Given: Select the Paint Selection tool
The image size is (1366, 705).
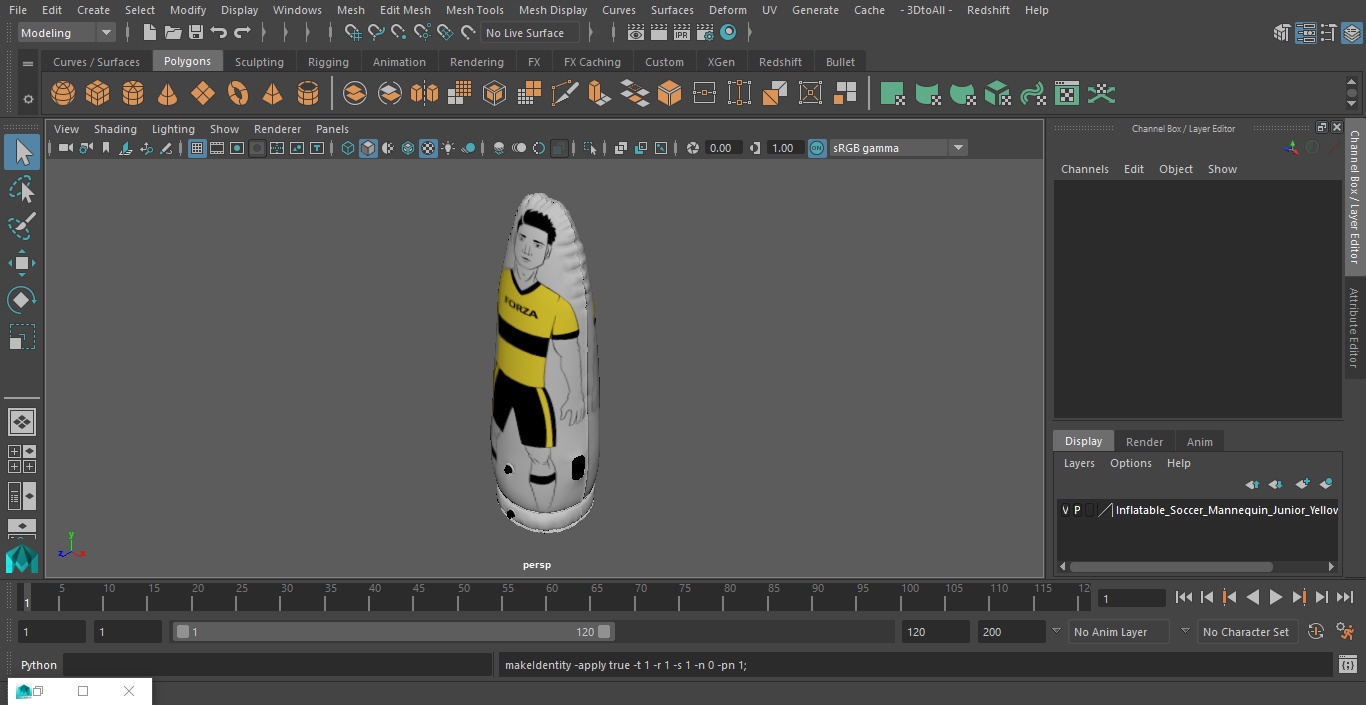Looking at the screenshot, I should point(21,226).
